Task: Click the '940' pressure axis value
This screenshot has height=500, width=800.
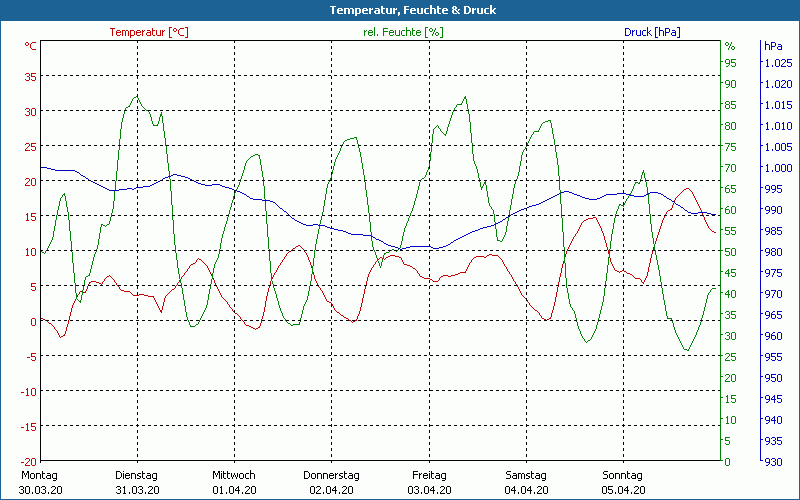Action: tap(773, 419)
